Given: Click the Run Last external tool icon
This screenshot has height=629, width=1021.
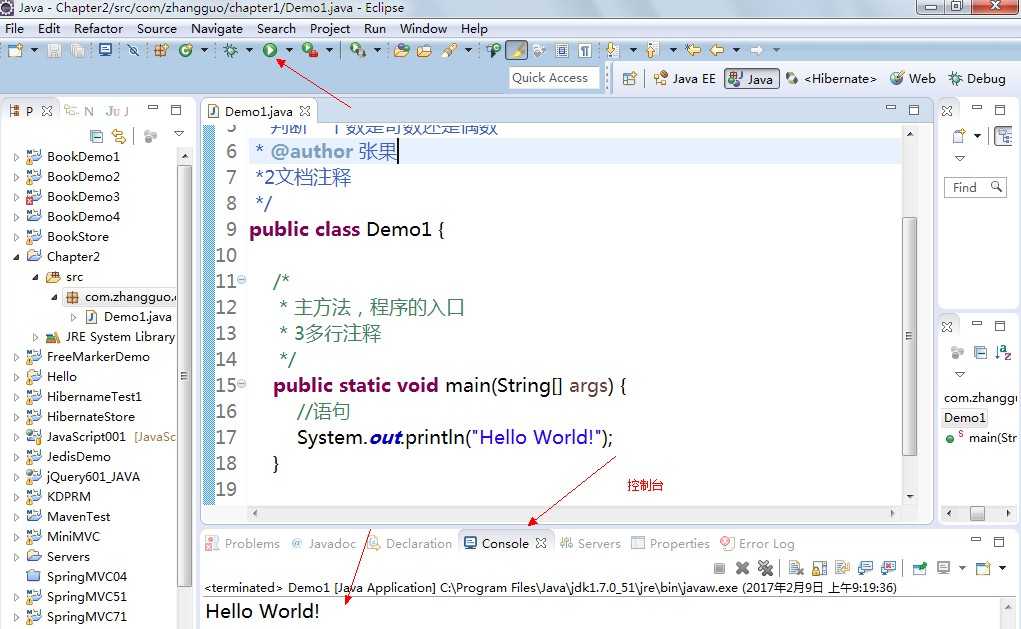Looking at the screenshot, I should point(310,50).
